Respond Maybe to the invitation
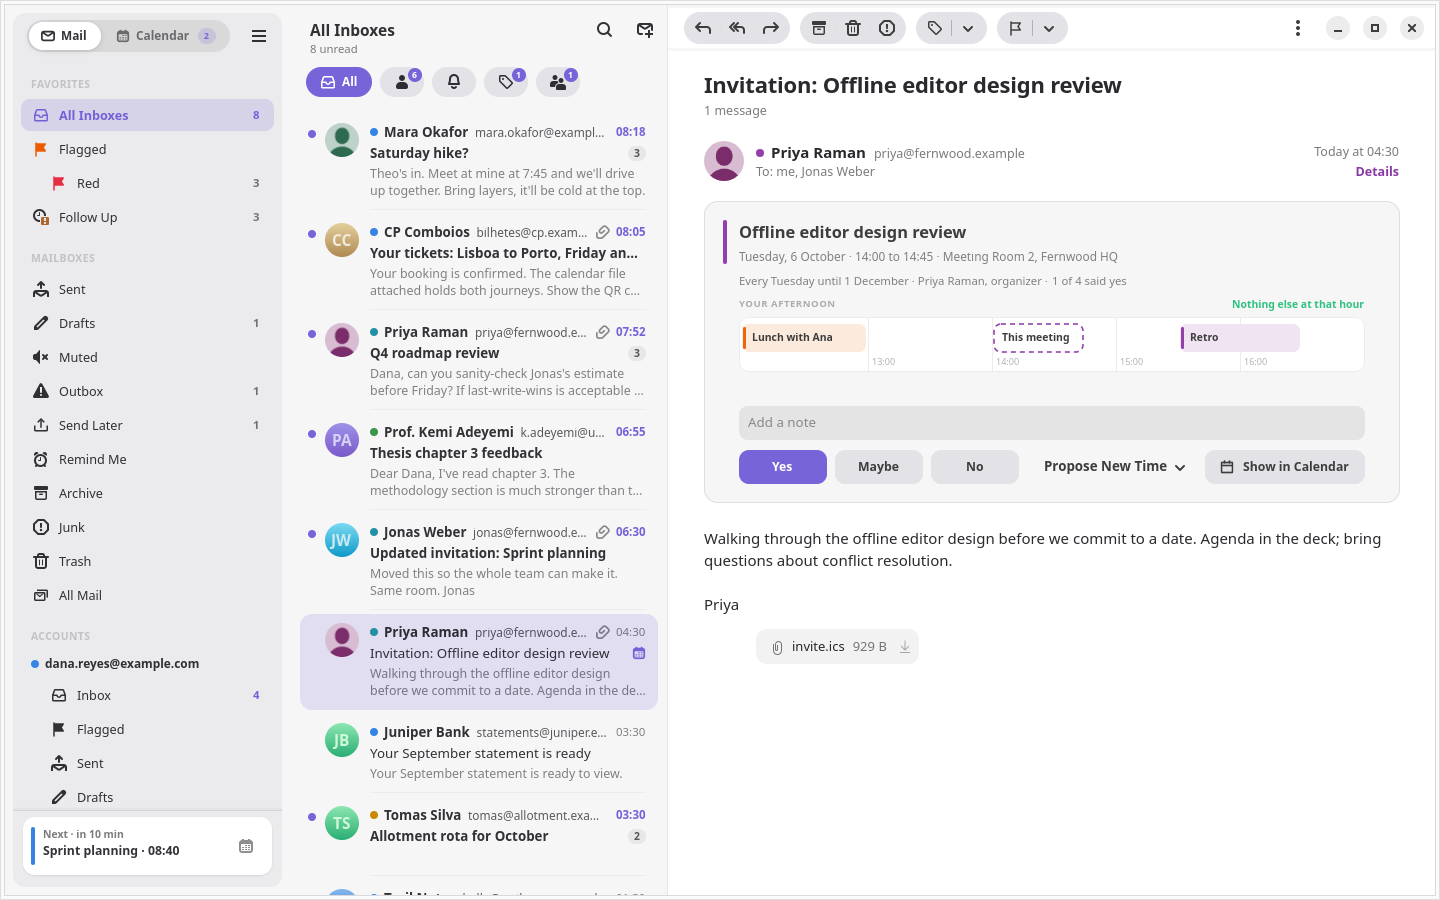Screen dimensions: 1440x900 tap(878, 467)
